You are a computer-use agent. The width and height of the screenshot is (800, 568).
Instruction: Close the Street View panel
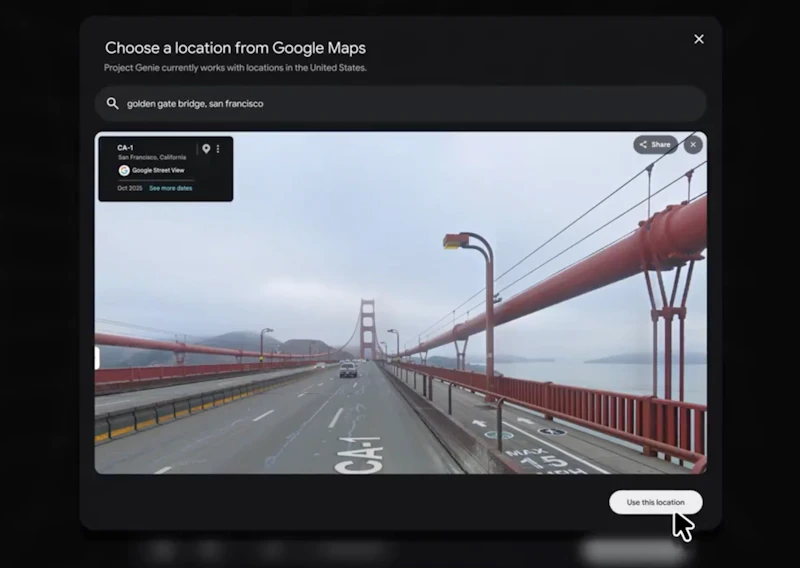(693, 144)
